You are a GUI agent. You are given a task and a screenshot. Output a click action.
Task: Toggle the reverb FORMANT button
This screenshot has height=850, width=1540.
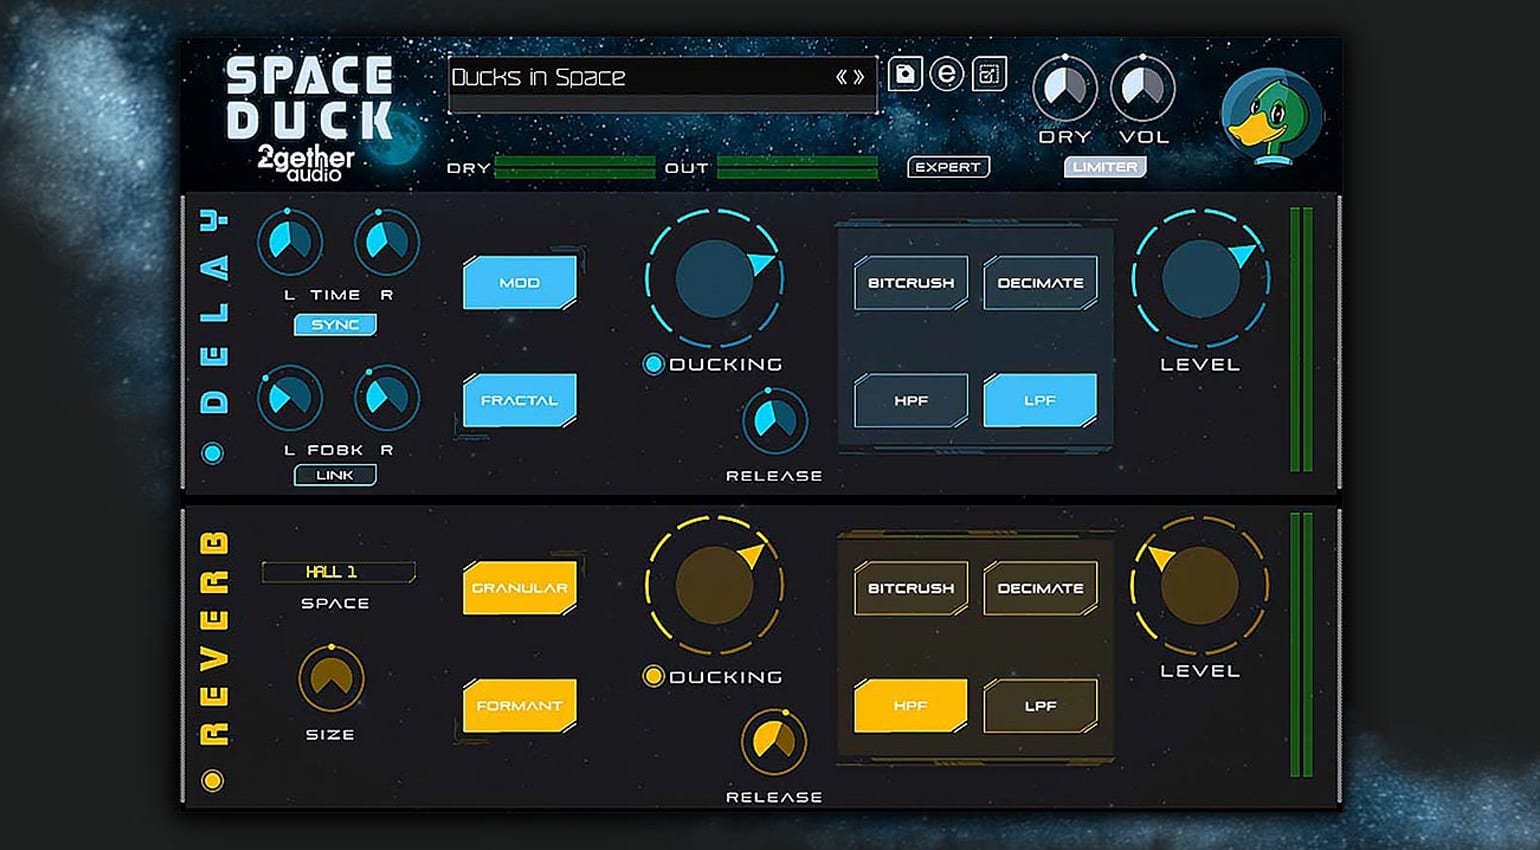click(x=520, y=706)
